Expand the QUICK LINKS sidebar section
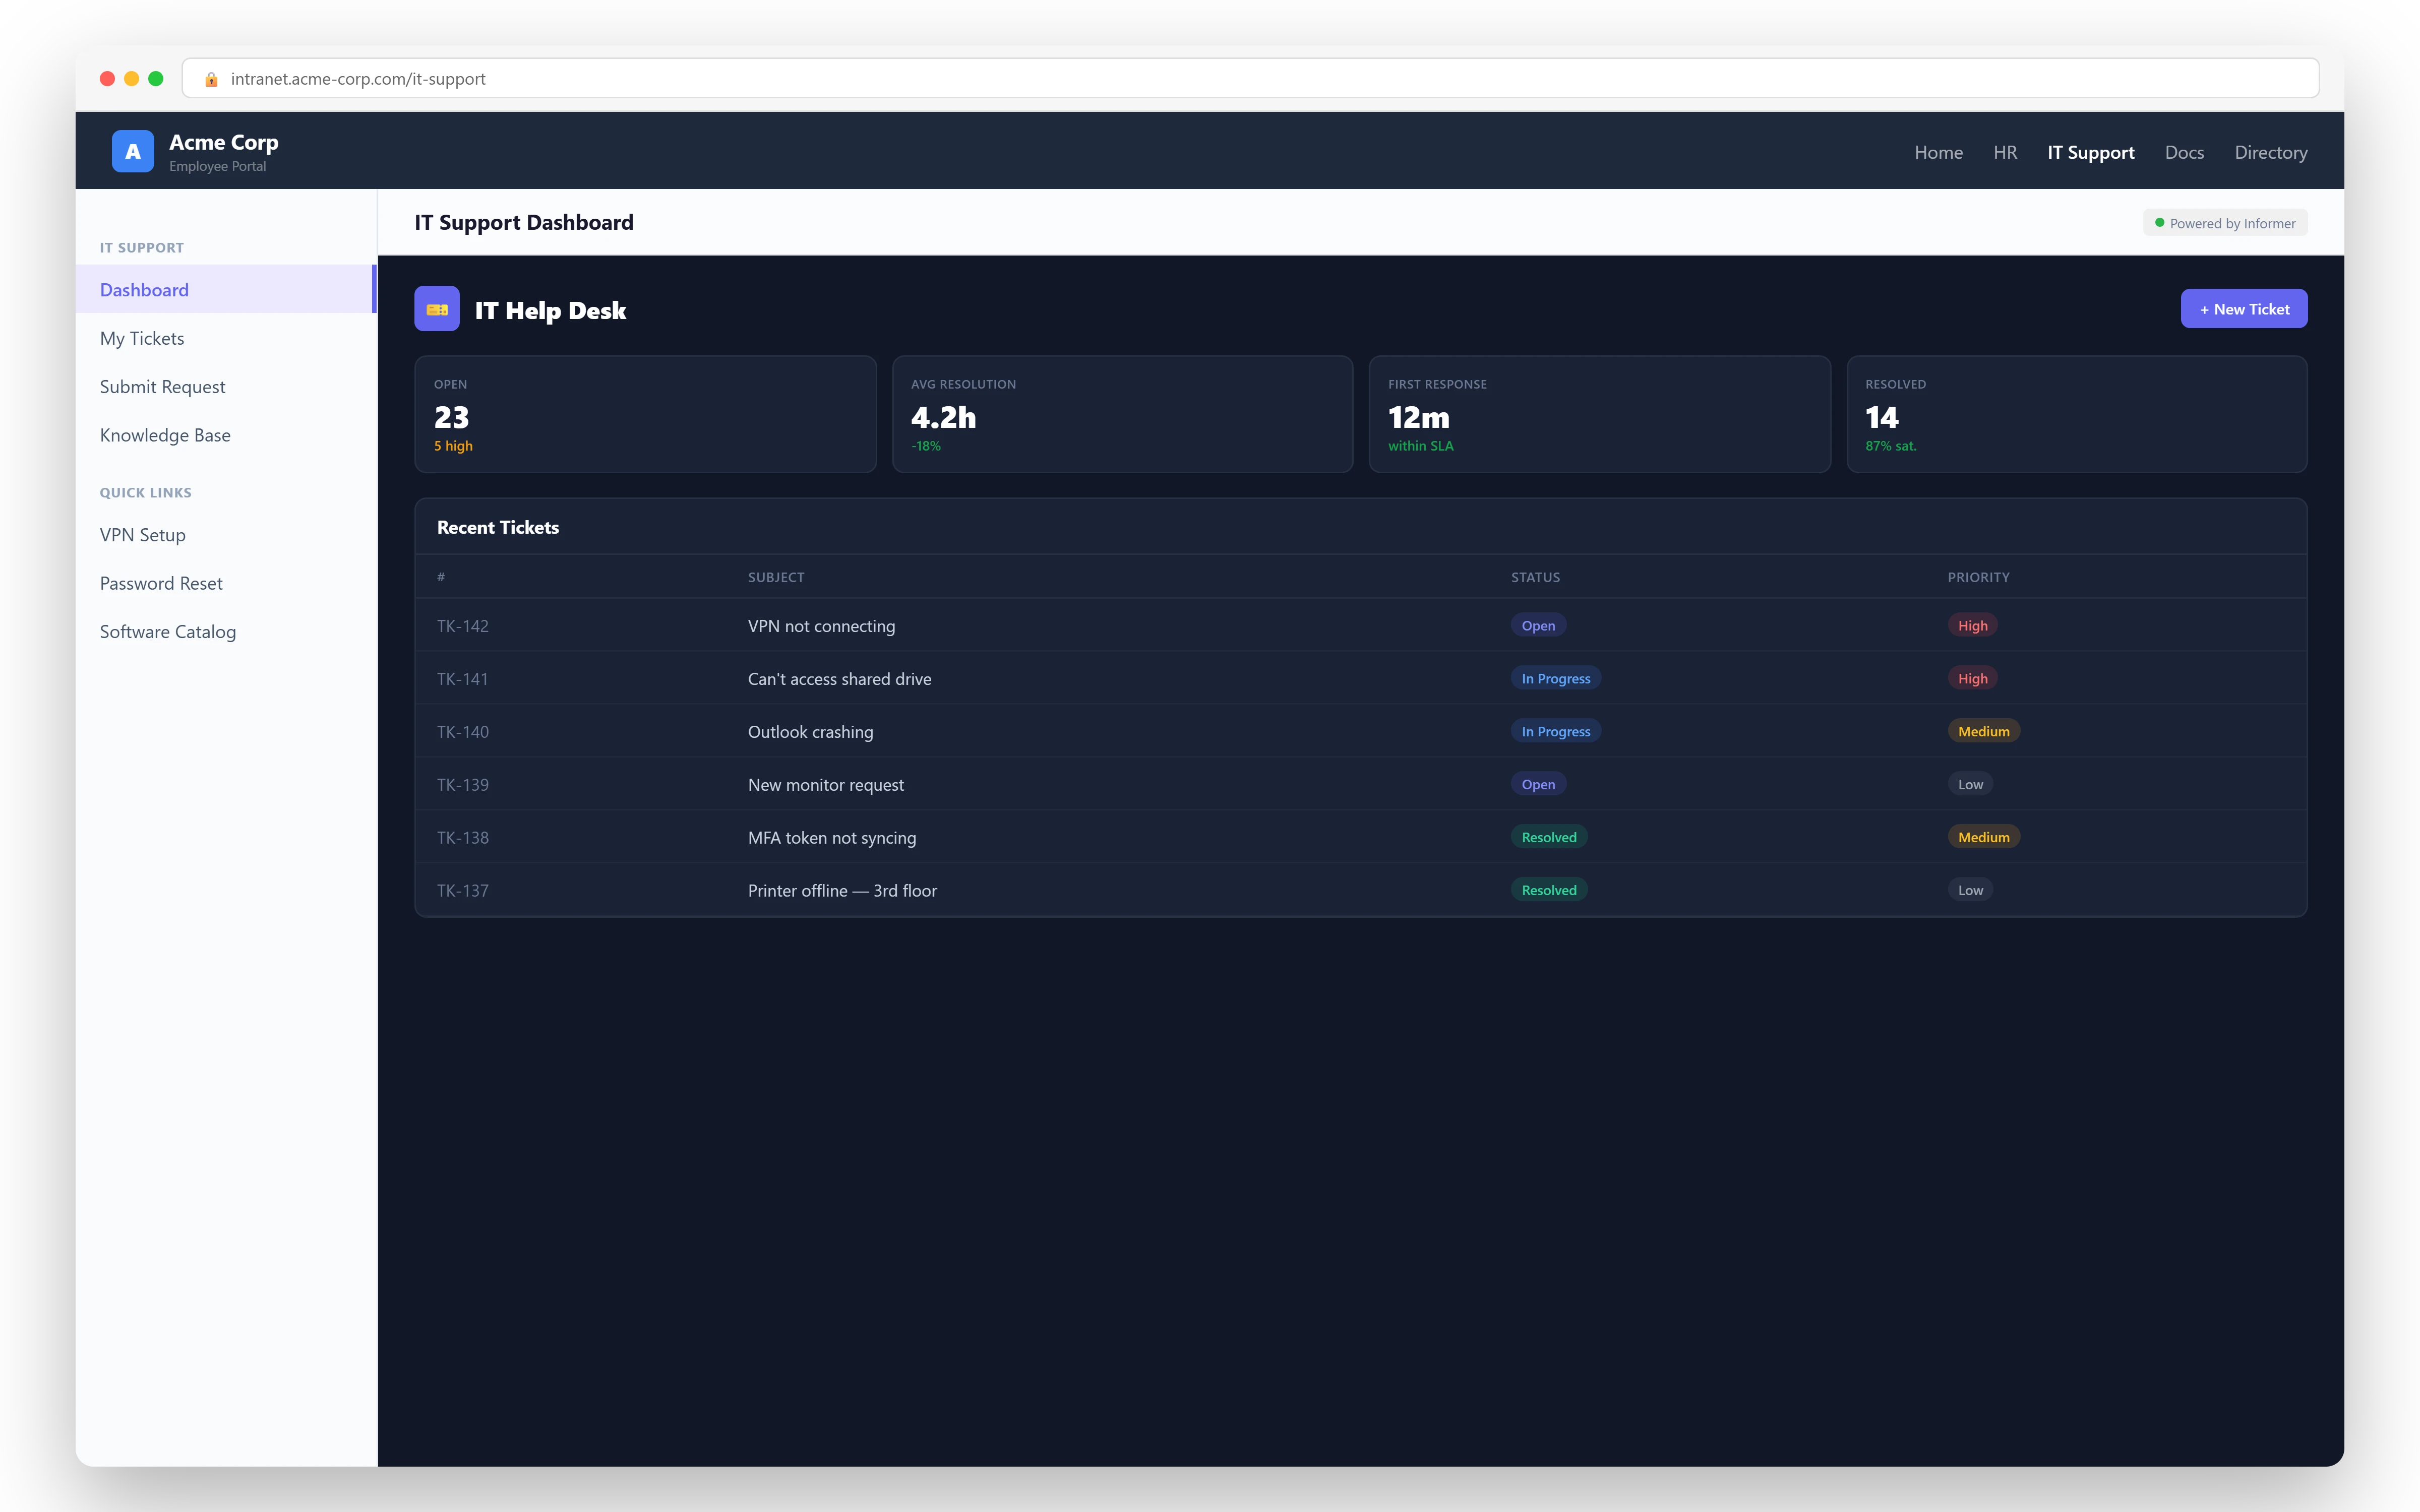Image resolution: width=2420 pixels, height=1512 pixels. (x=145, y=492)
